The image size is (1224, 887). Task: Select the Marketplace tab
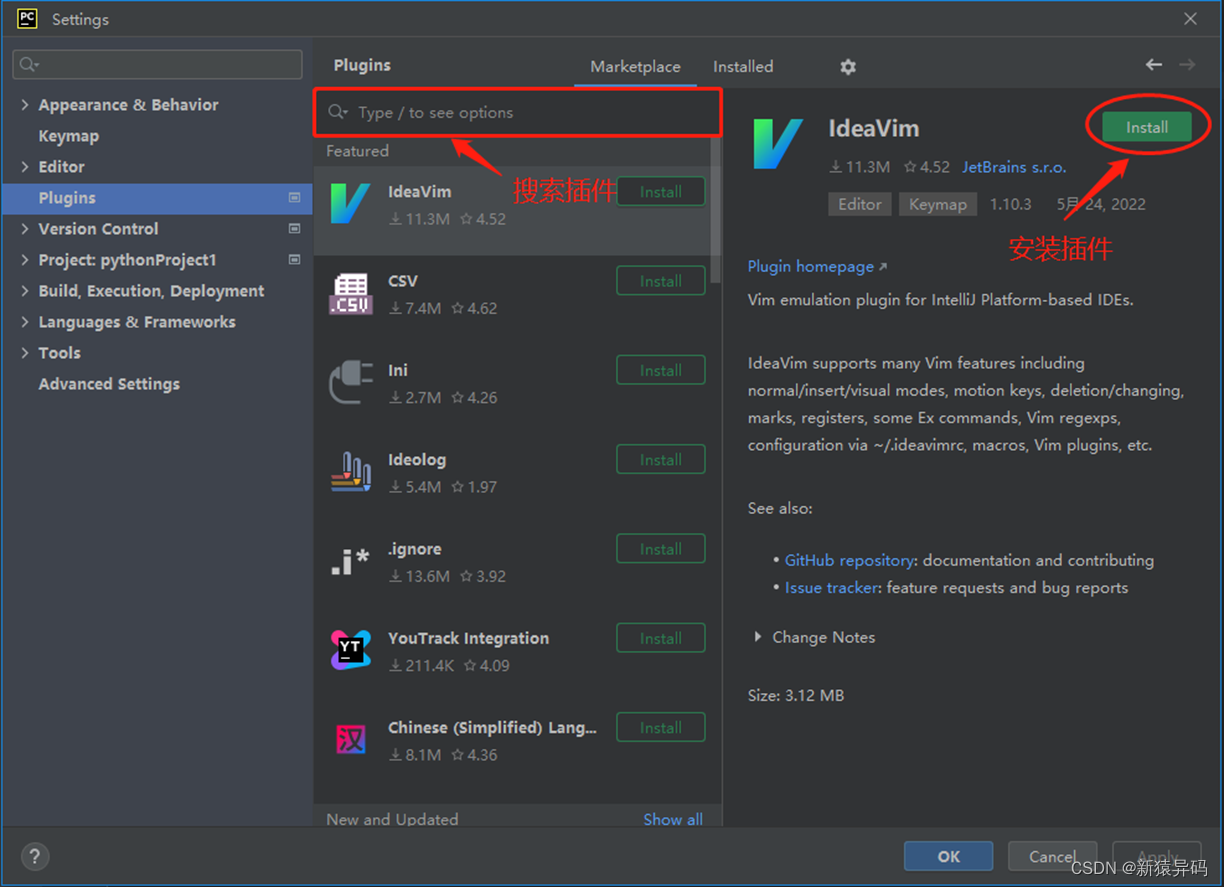click(x=635, y=66)
